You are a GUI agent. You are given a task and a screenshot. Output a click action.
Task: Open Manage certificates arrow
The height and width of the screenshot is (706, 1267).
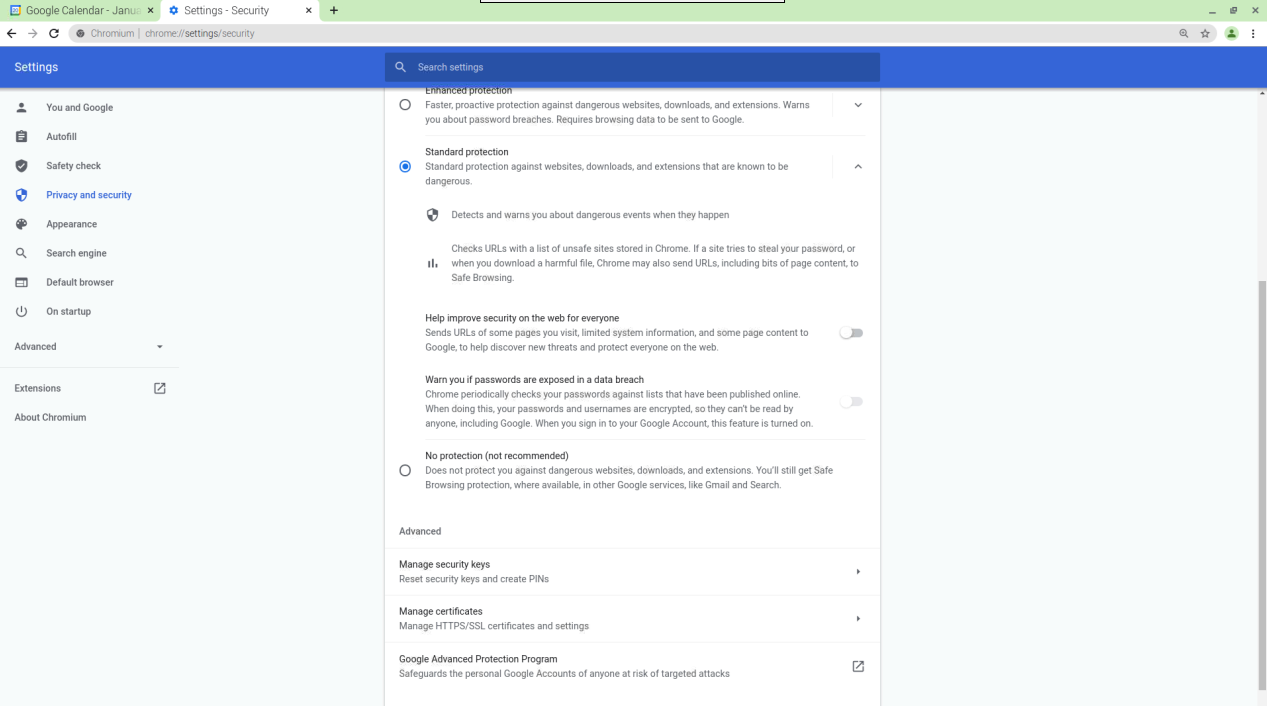click(x=858, y=619)
